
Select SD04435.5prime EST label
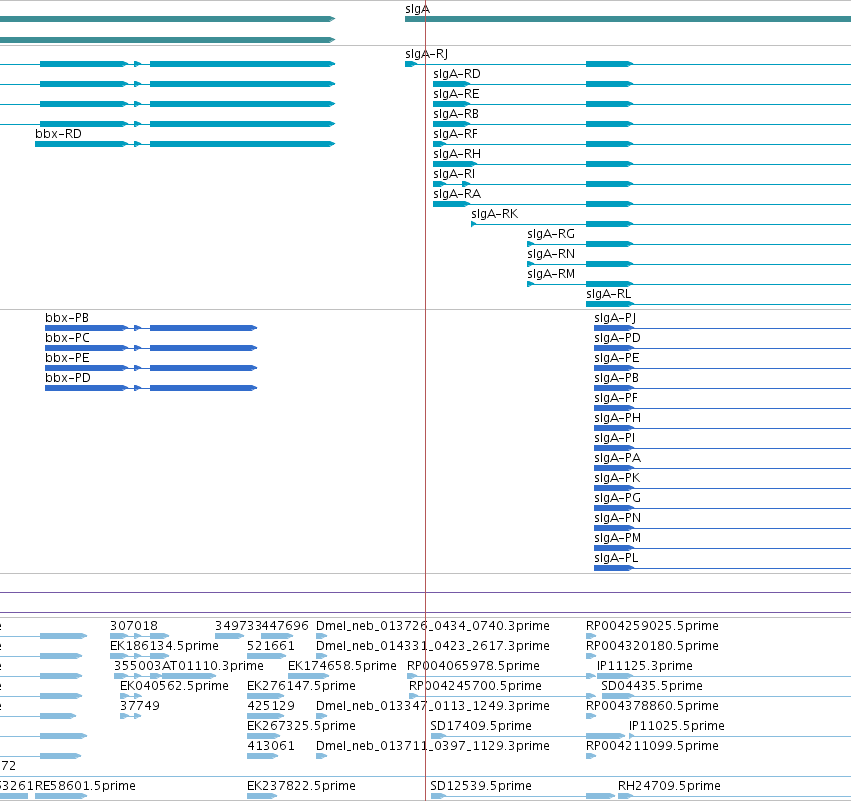tap(652, 686)
